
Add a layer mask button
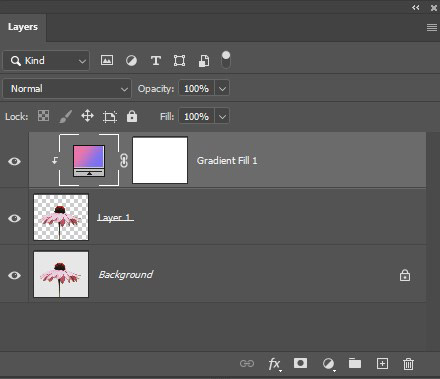point(300,363)
